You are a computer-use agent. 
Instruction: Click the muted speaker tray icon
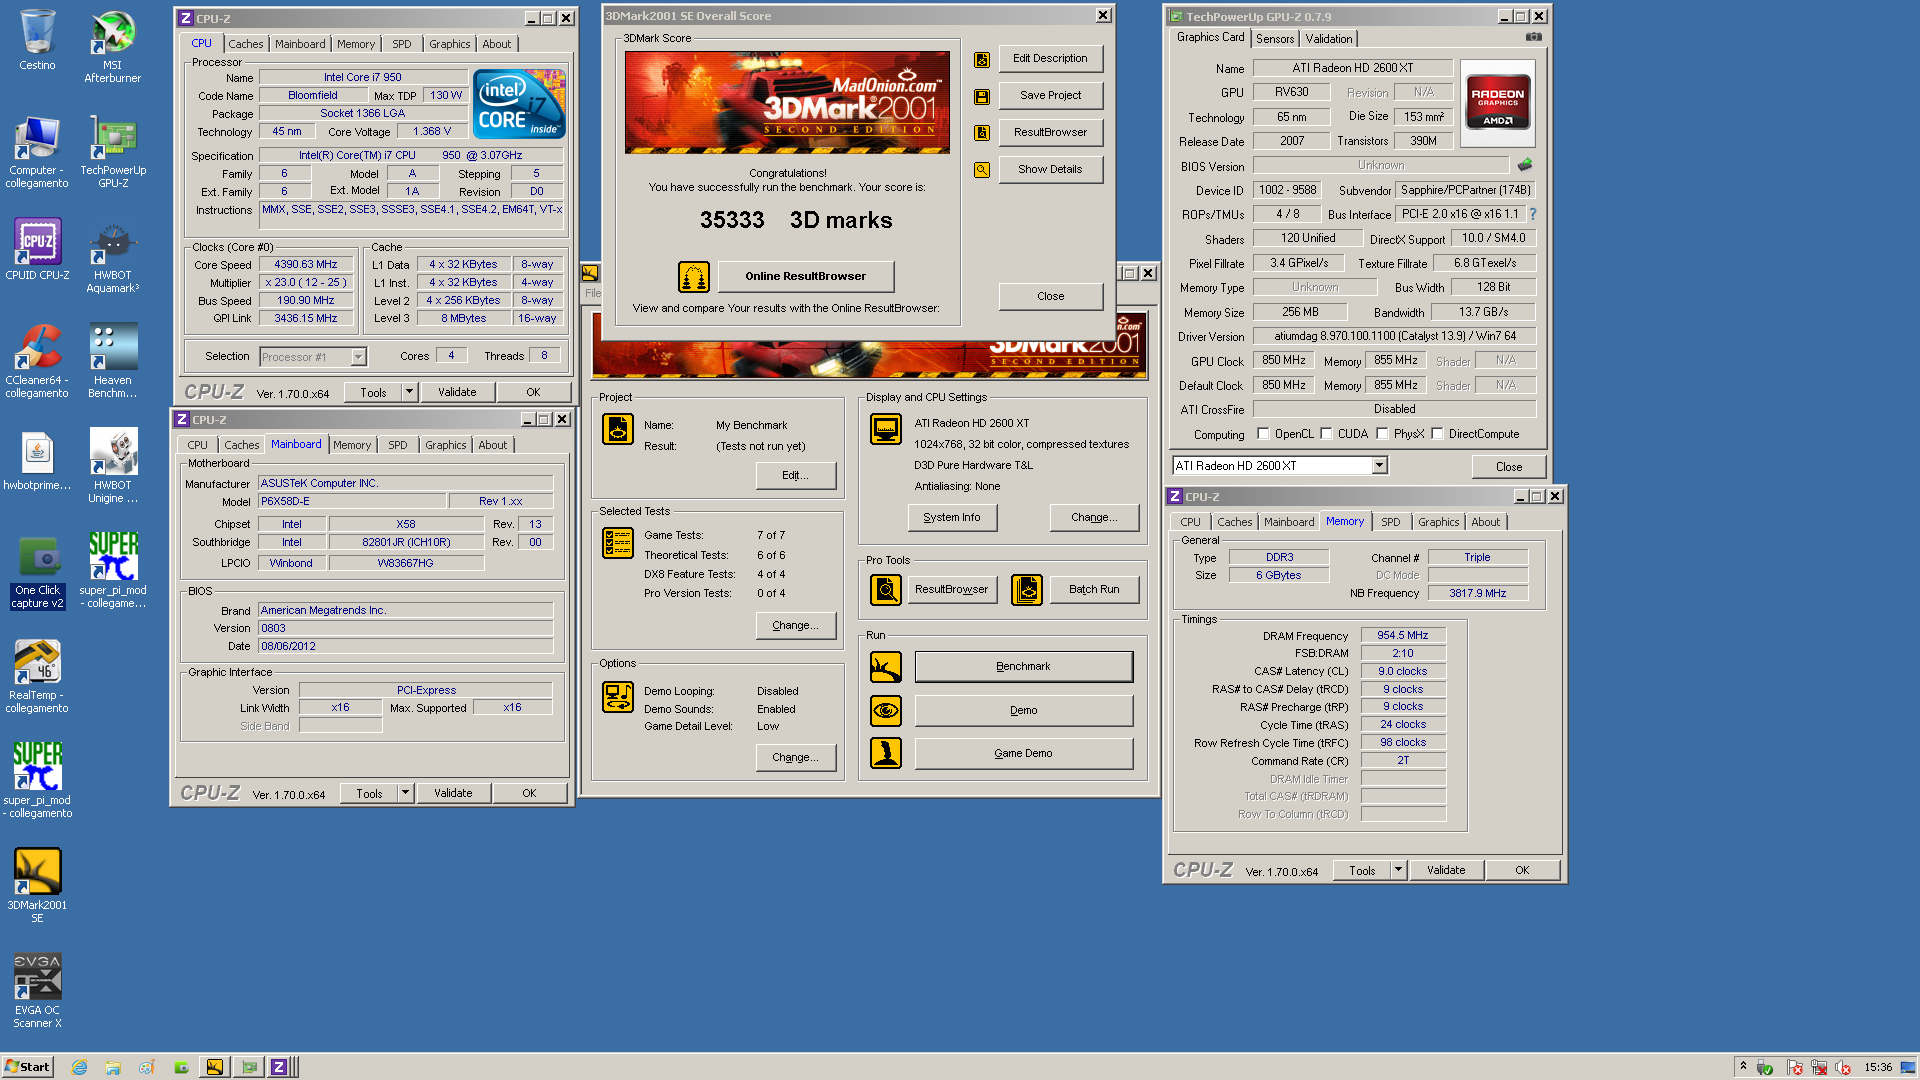pos(1843,1067)
